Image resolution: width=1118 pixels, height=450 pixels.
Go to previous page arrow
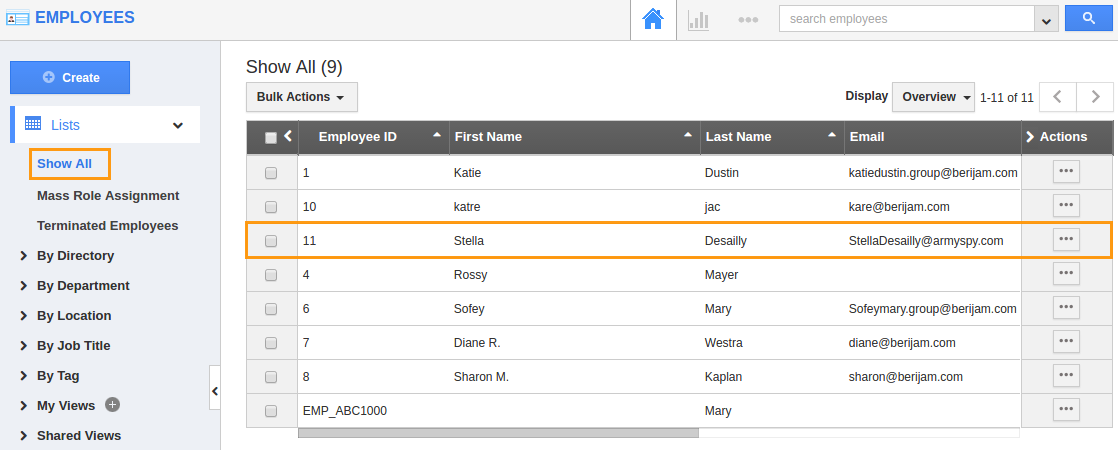point(1058,97)
